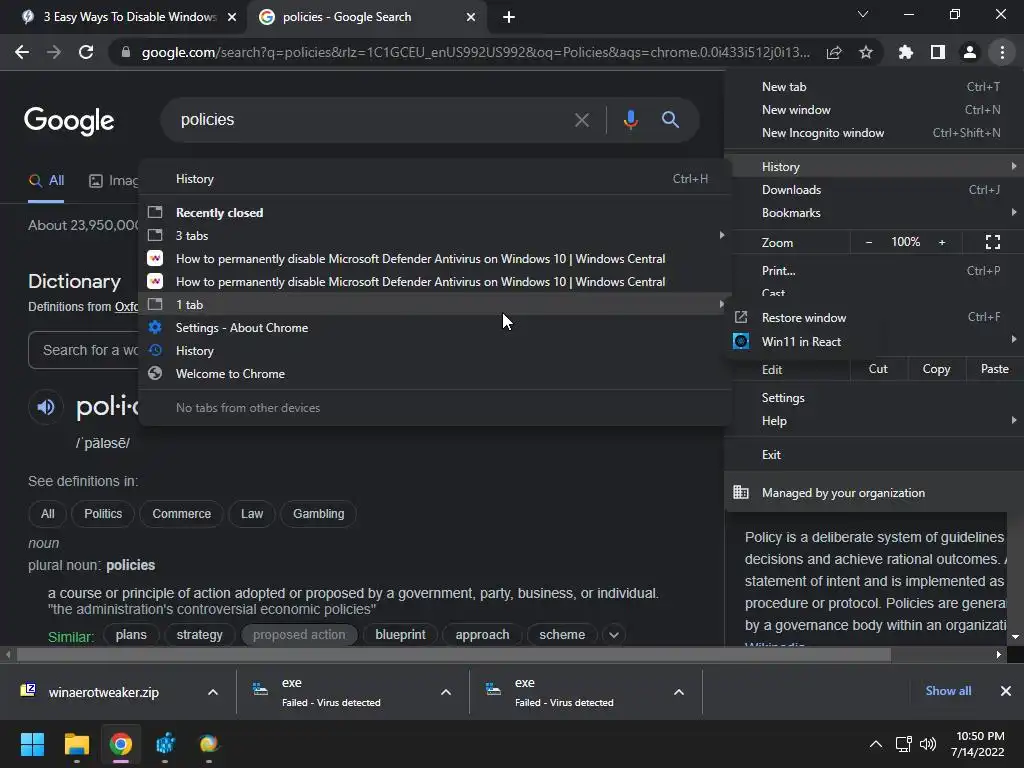Reopen first Windows Central Defender article

coord(435,259)
